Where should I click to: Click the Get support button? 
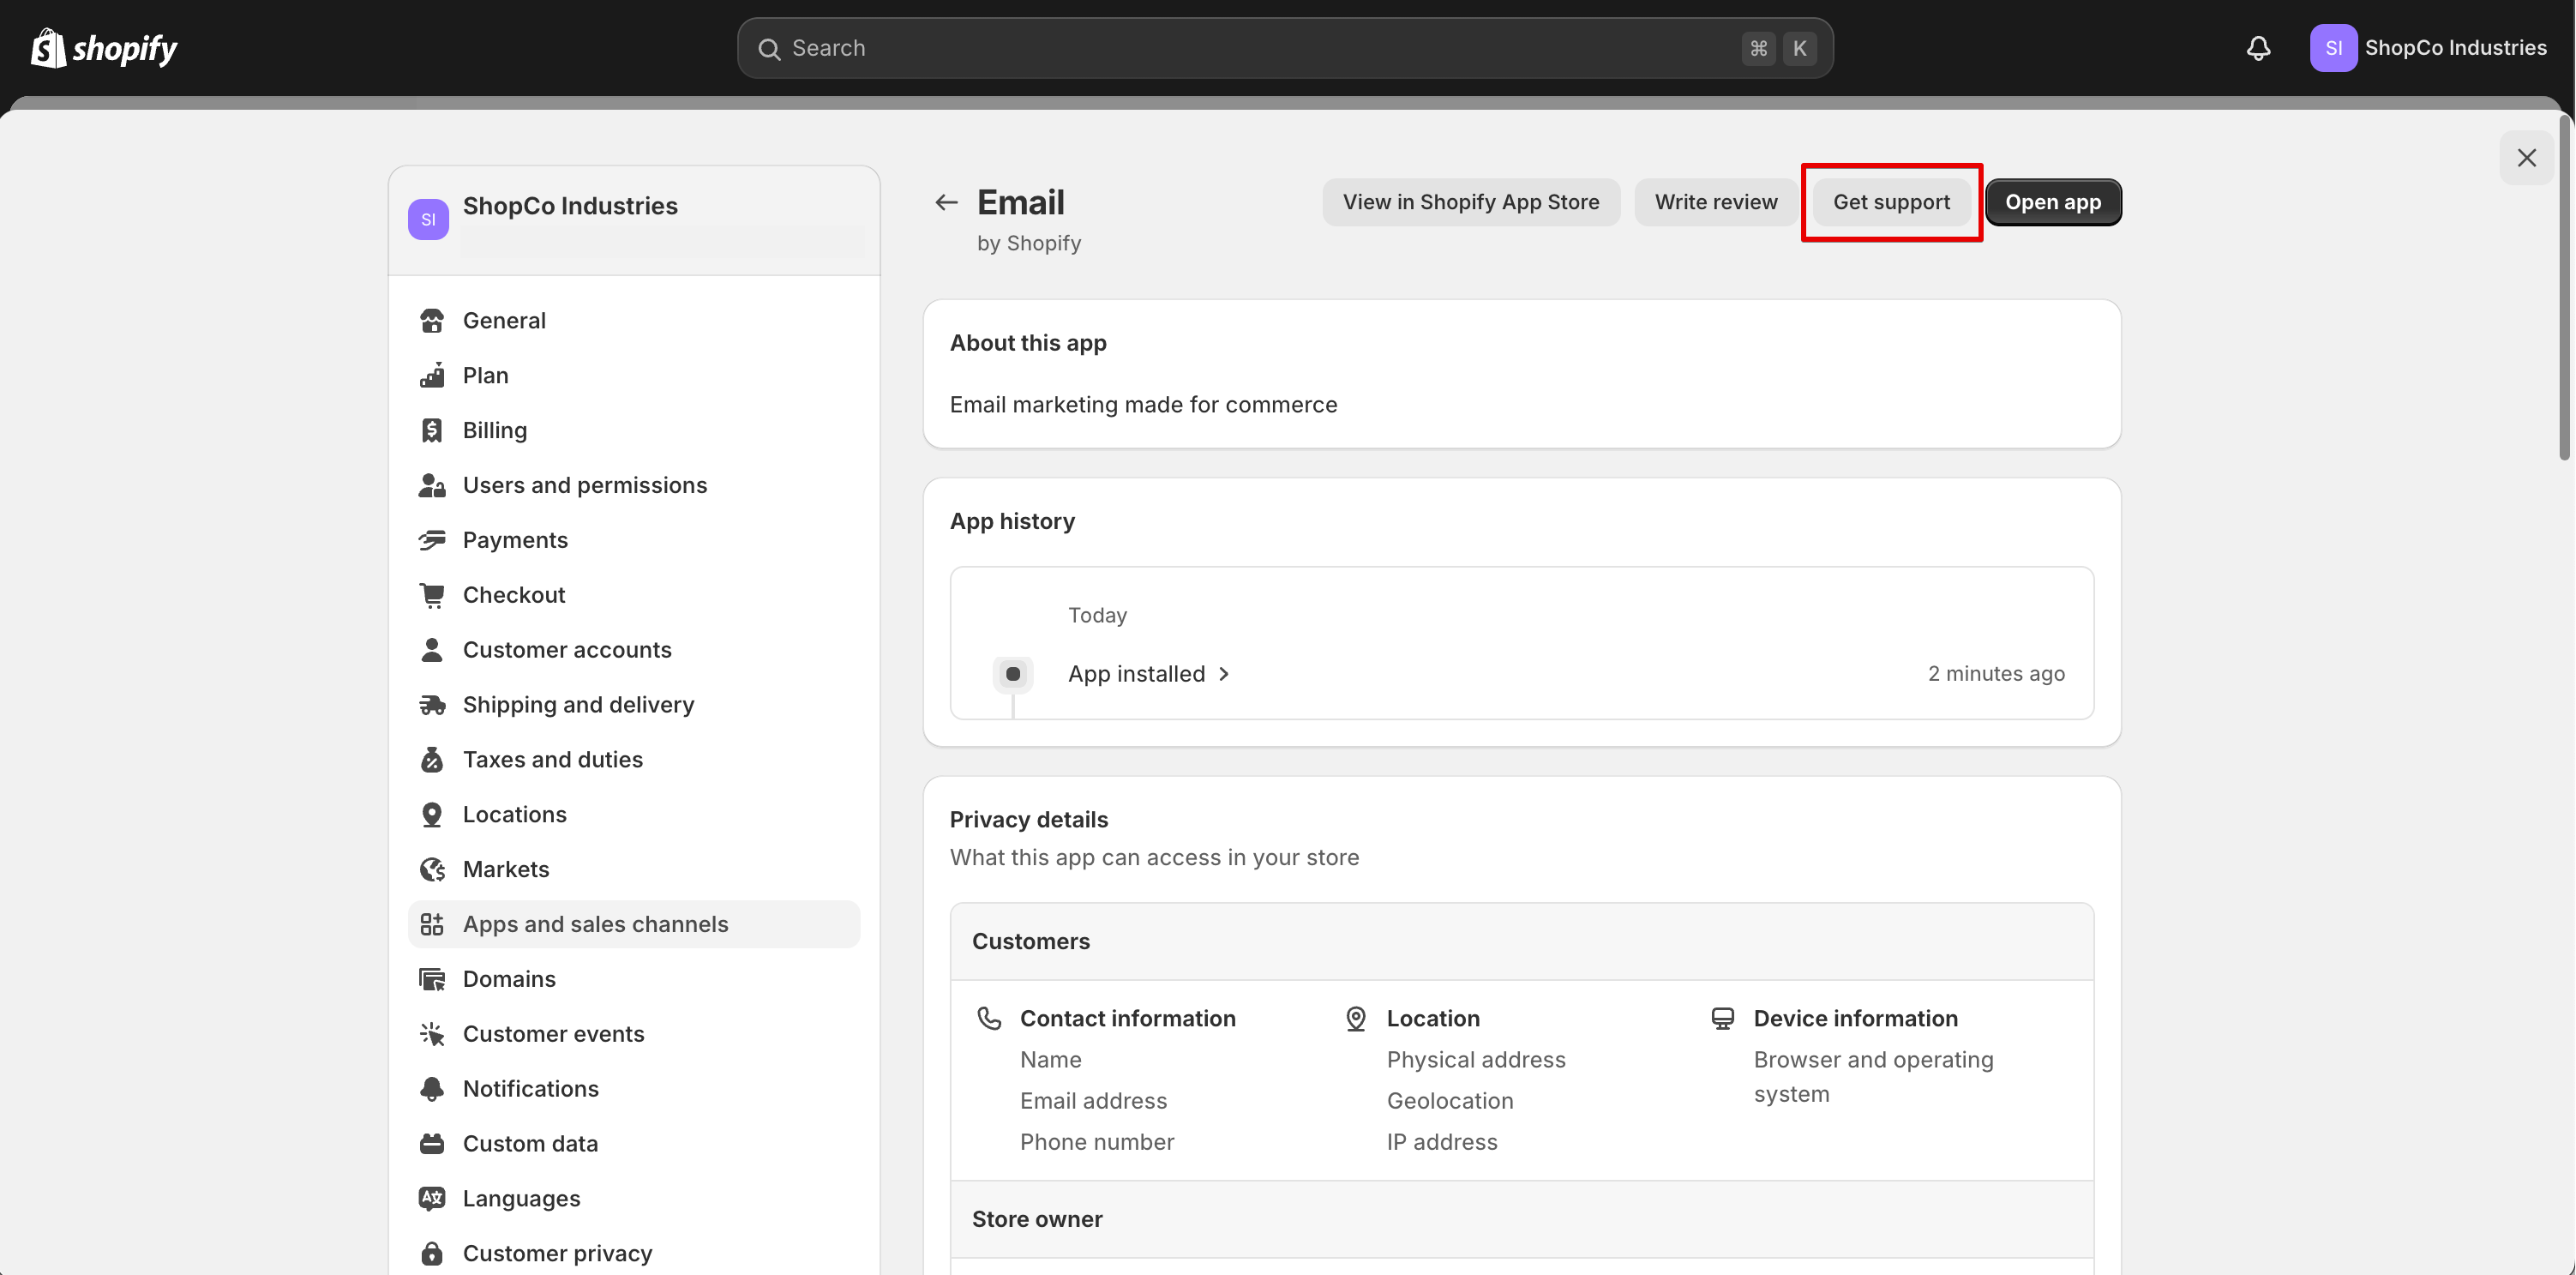point(1891,202)
